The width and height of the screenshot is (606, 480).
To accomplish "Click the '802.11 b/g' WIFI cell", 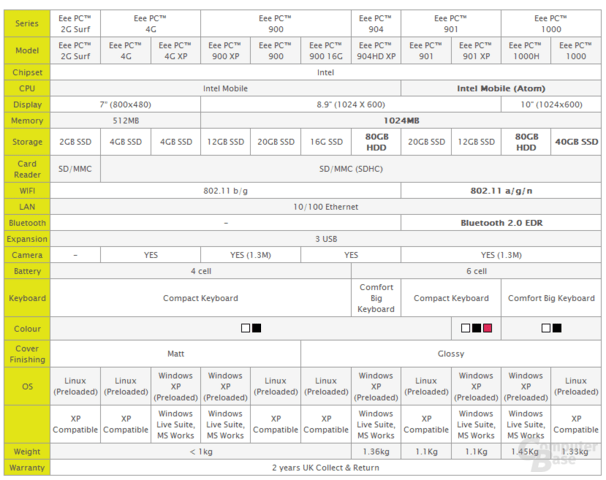I will 225,191.
